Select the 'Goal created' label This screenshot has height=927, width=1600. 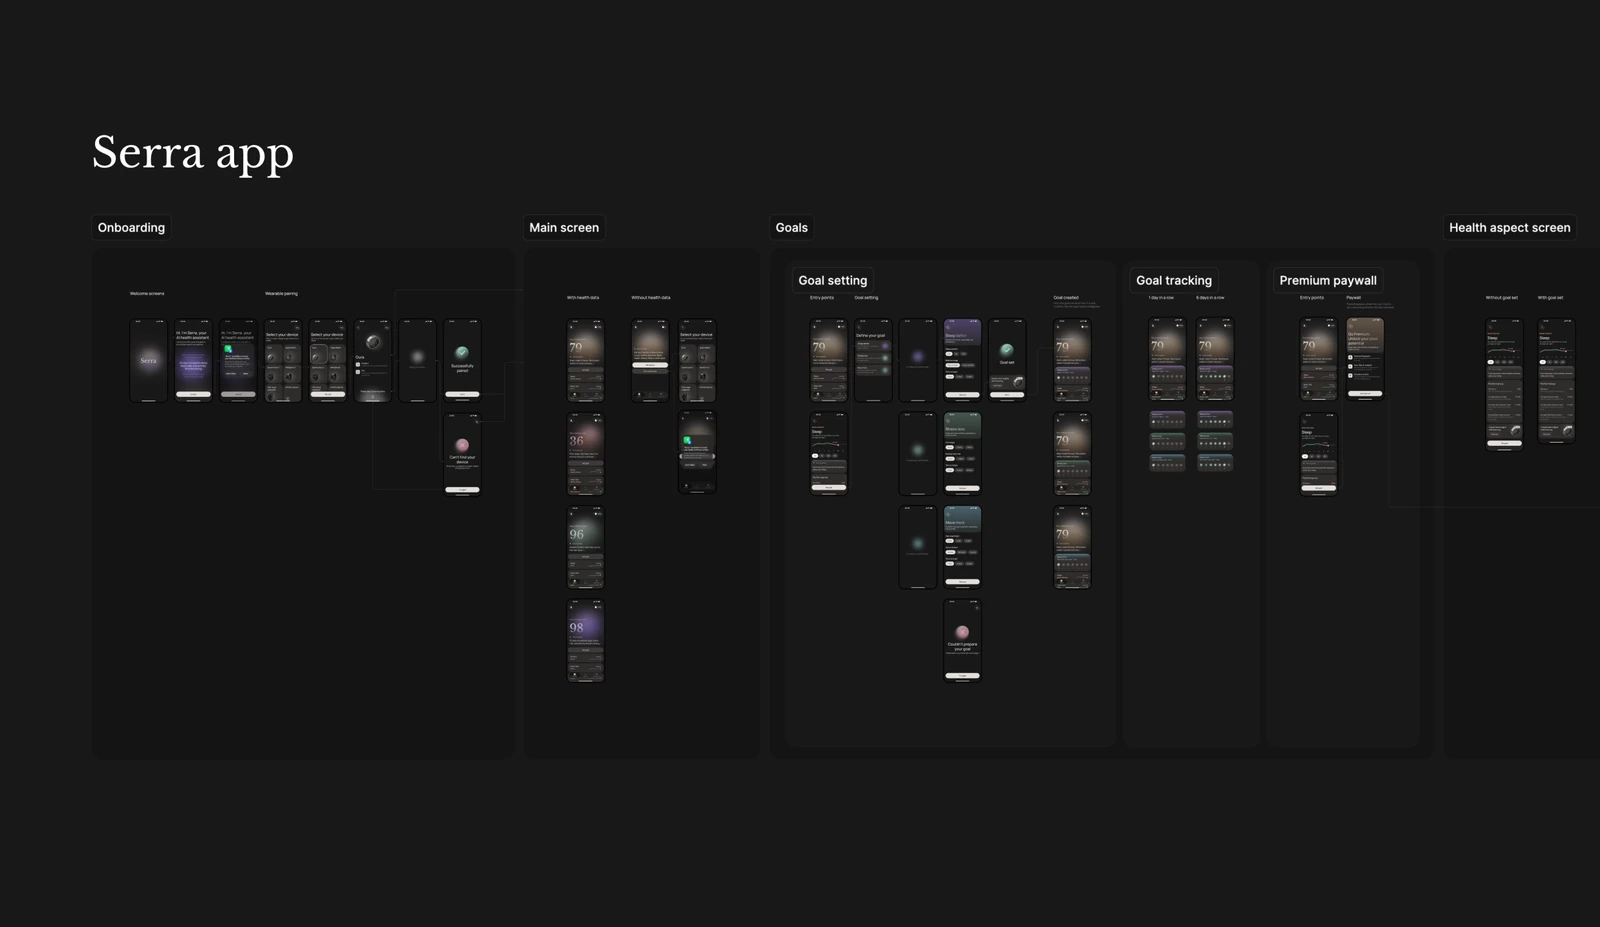(x=1066, y=298)
